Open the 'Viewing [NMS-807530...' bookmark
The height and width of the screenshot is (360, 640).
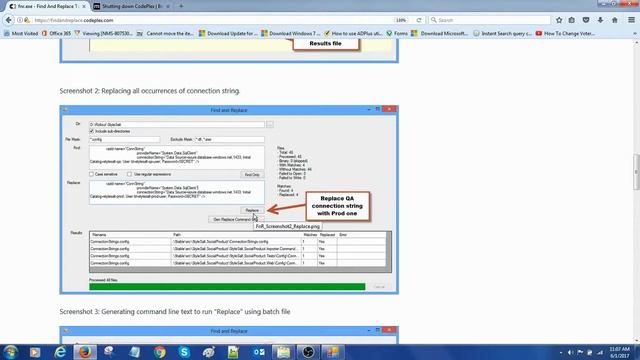(x=103, y=33)
